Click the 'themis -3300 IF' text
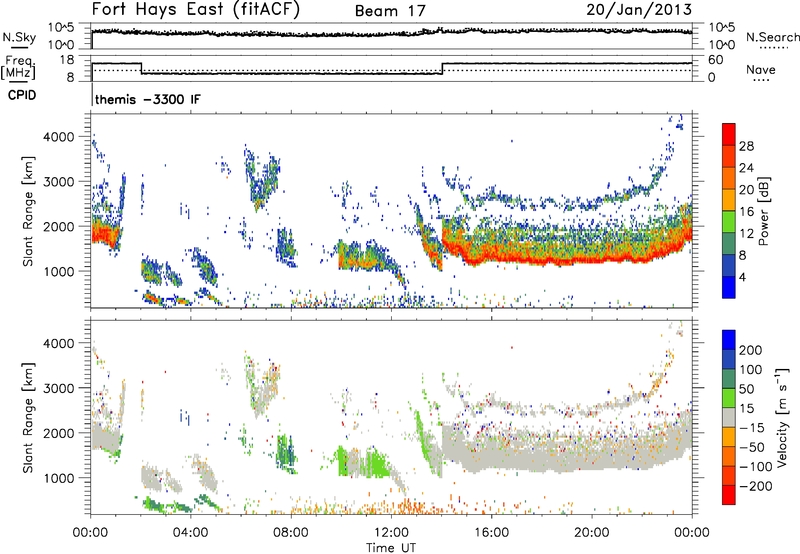The width and height of the screenshot is (800, 554). point(148,99)
